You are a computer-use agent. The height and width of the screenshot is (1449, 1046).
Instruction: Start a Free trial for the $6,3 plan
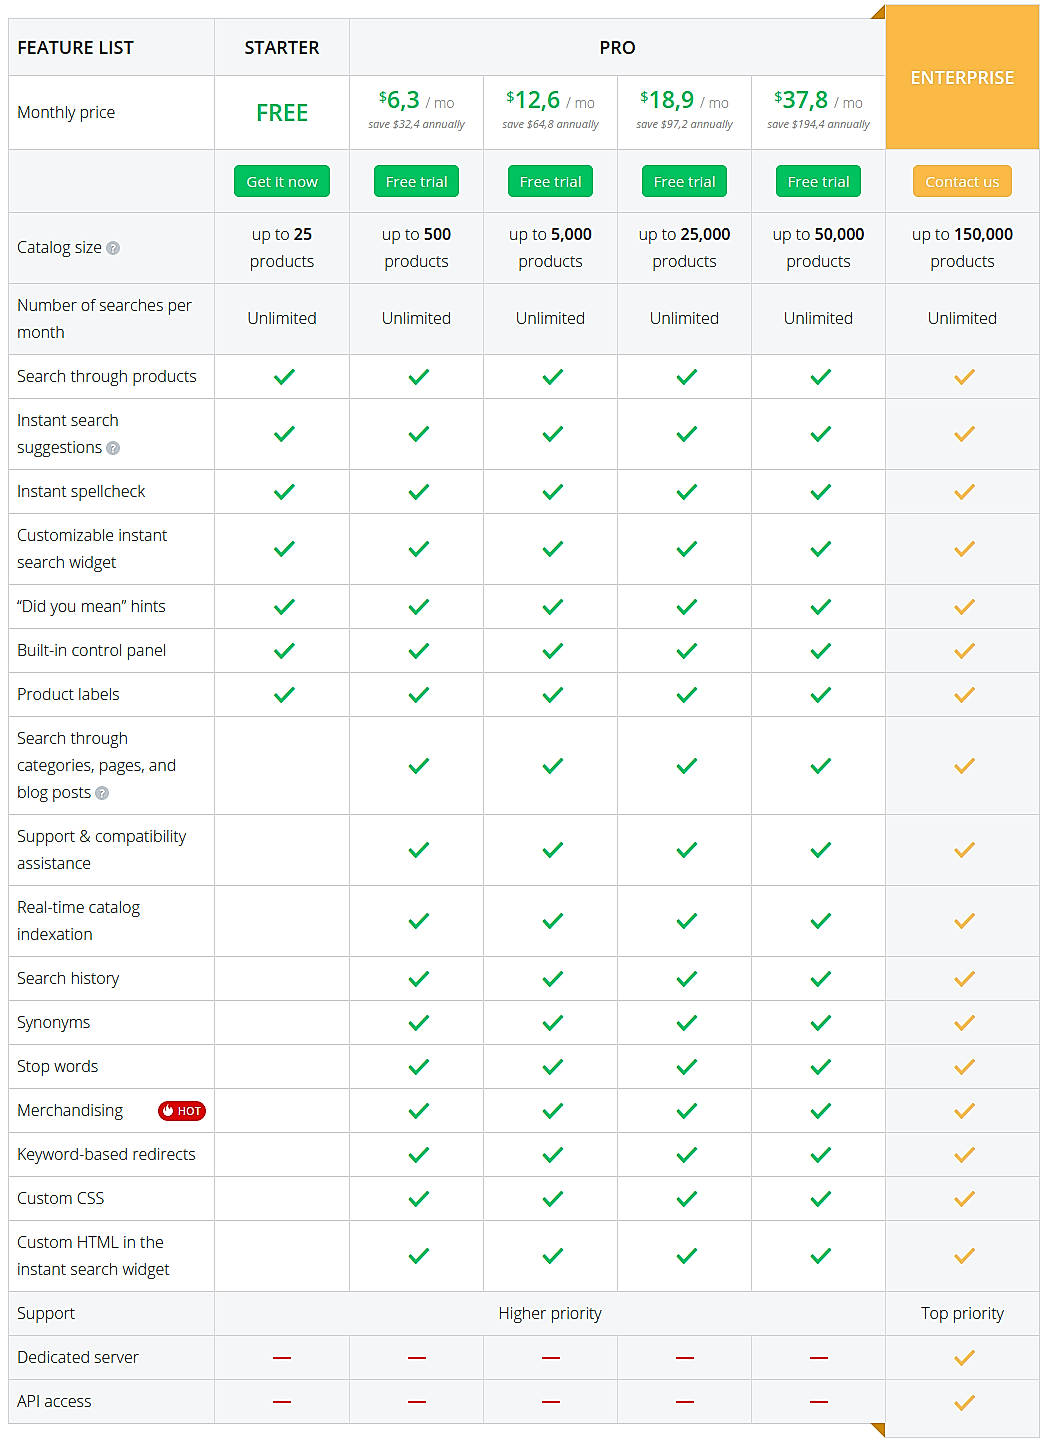[x=416, y=181]
